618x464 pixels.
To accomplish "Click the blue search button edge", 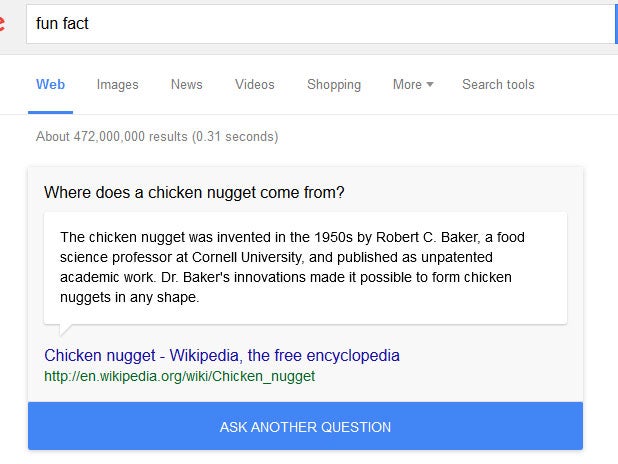I will (615, 23).
